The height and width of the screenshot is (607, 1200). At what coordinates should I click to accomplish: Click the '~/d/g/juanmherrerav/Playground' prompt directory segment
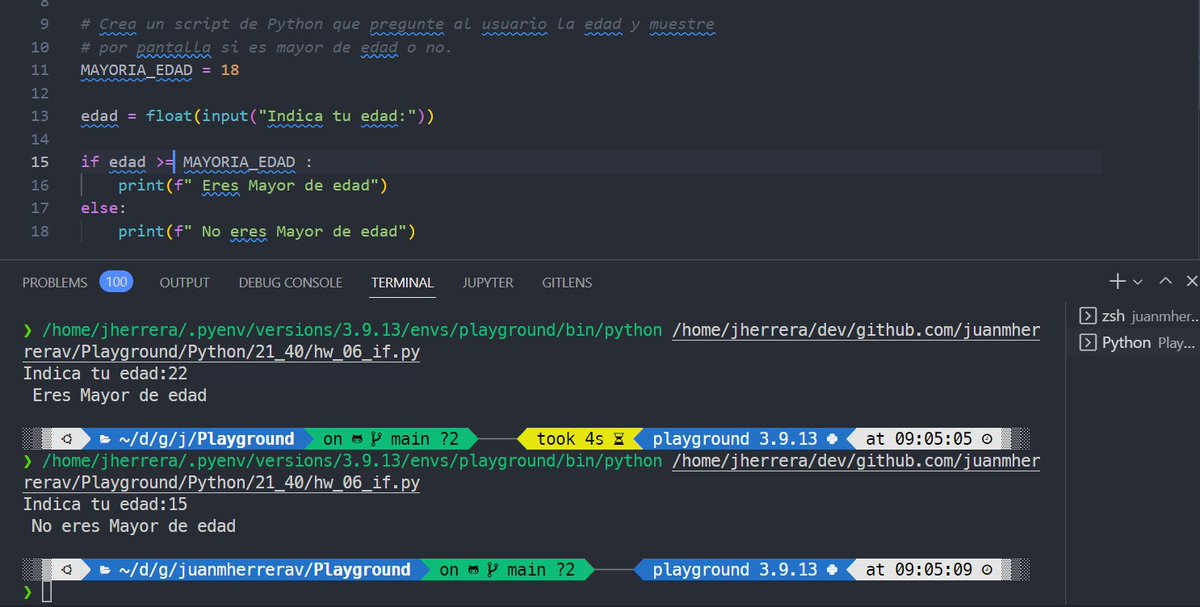254,570
